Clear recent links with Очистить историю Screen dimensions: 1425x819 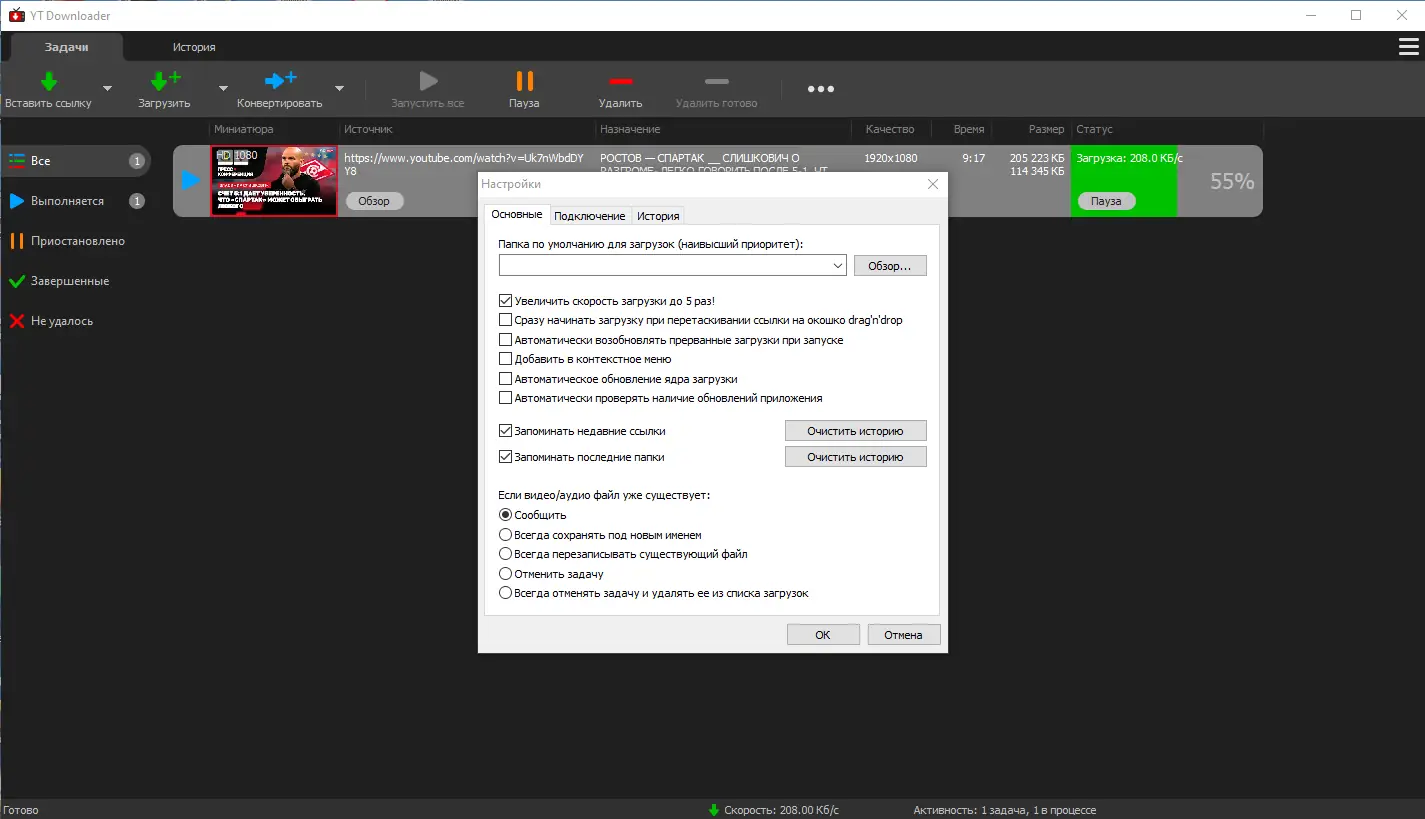click(x=855, y=430)
